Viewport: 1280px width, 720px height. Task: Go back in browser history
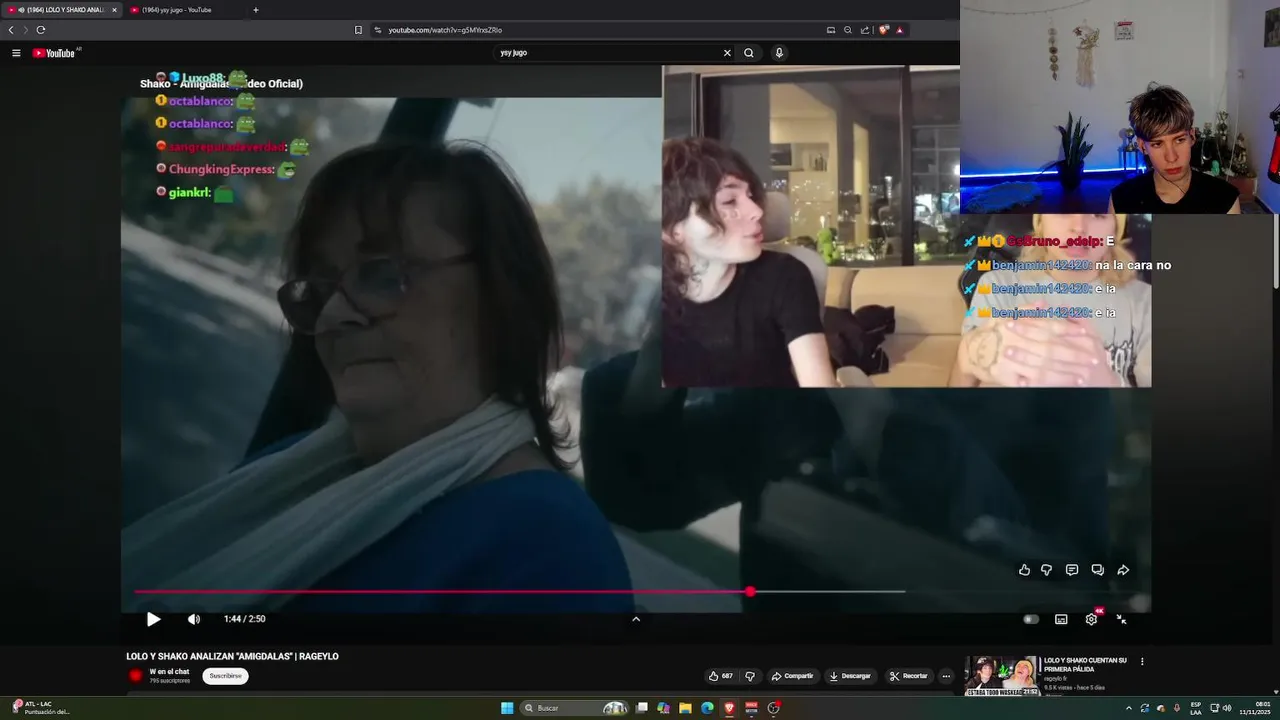pyautogui.click(x=11, y=30)
